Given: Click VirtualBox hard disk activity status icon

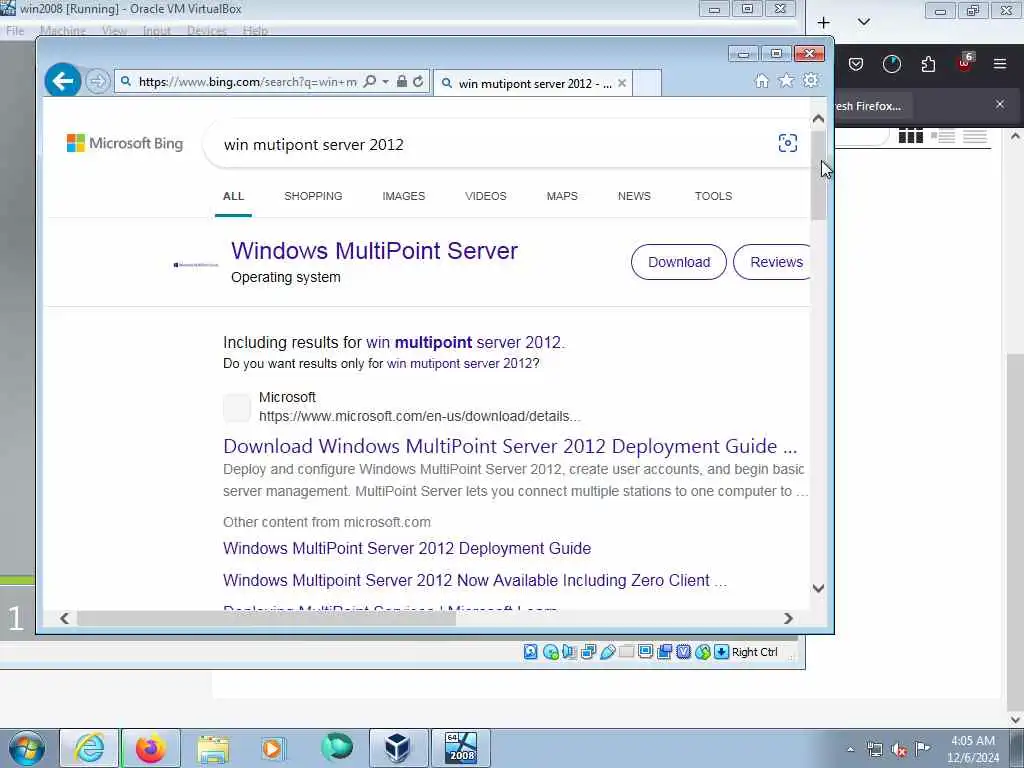Looking at the screenshot, I should coord(530,652).
